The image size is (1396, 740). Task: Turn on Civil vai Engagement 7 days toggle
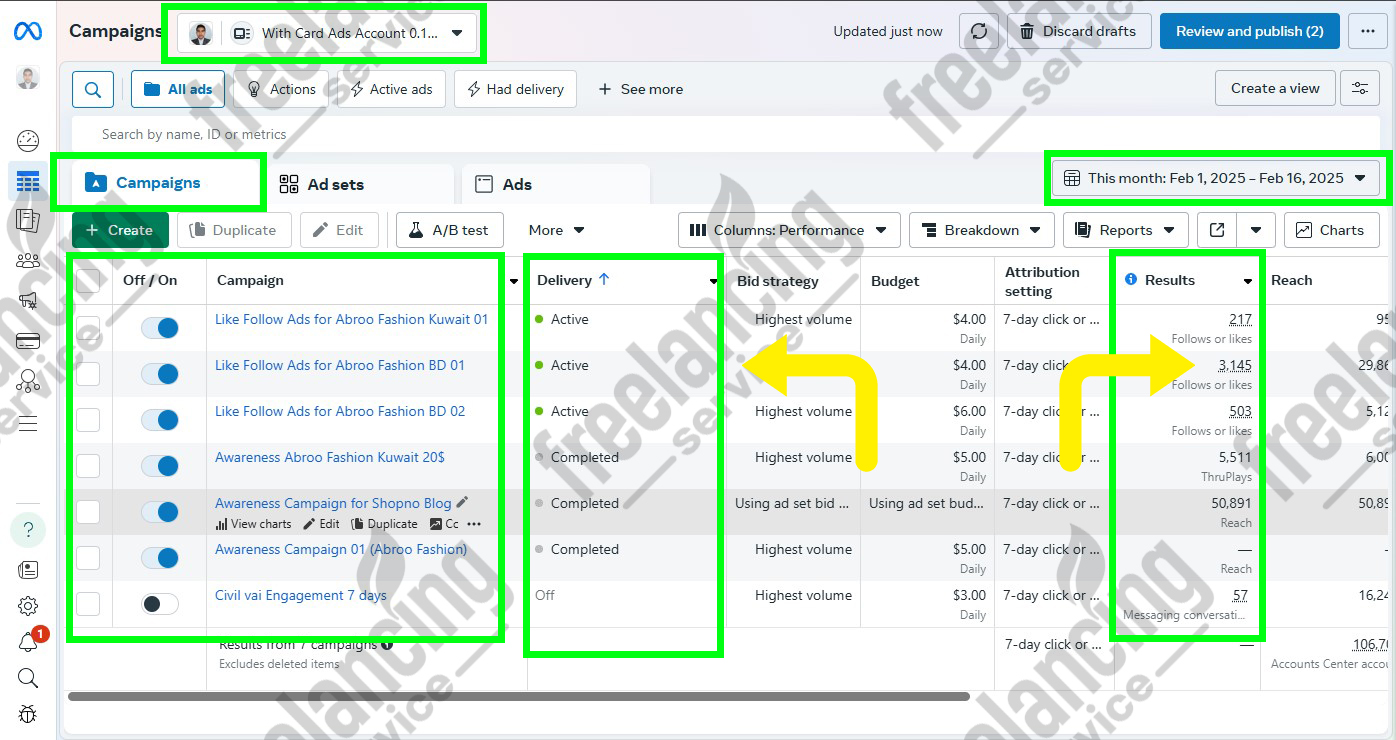tap(160, 604)
